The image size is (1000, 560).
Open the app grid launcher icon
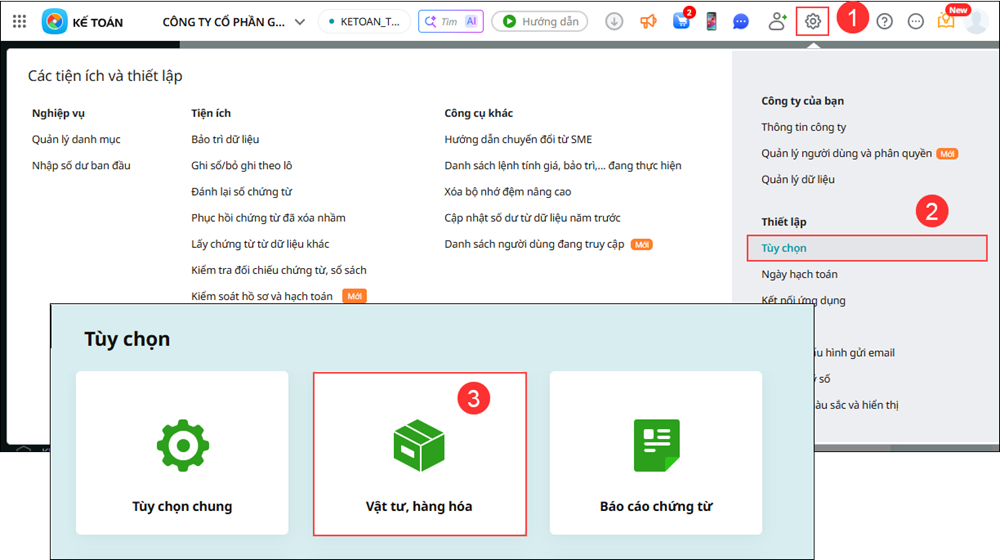click(19, 21)
